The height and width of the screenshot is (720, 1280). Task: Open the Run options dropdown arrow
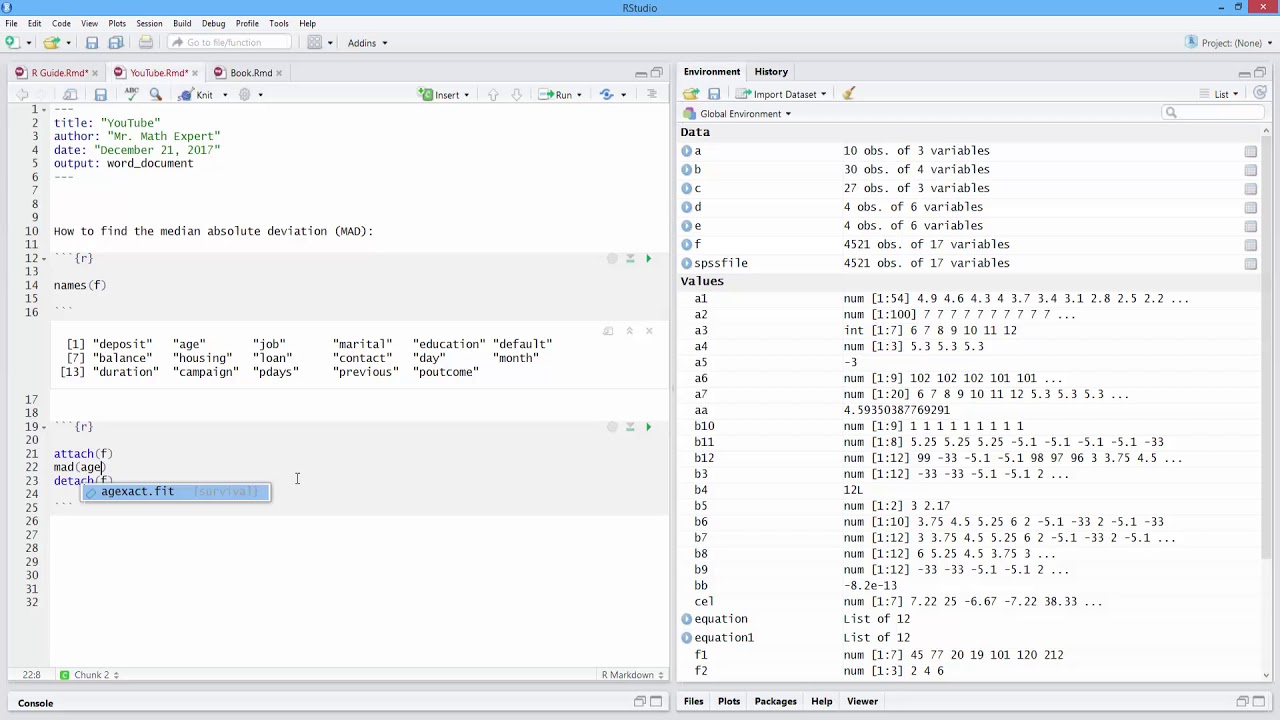click(x=581, y=95)
